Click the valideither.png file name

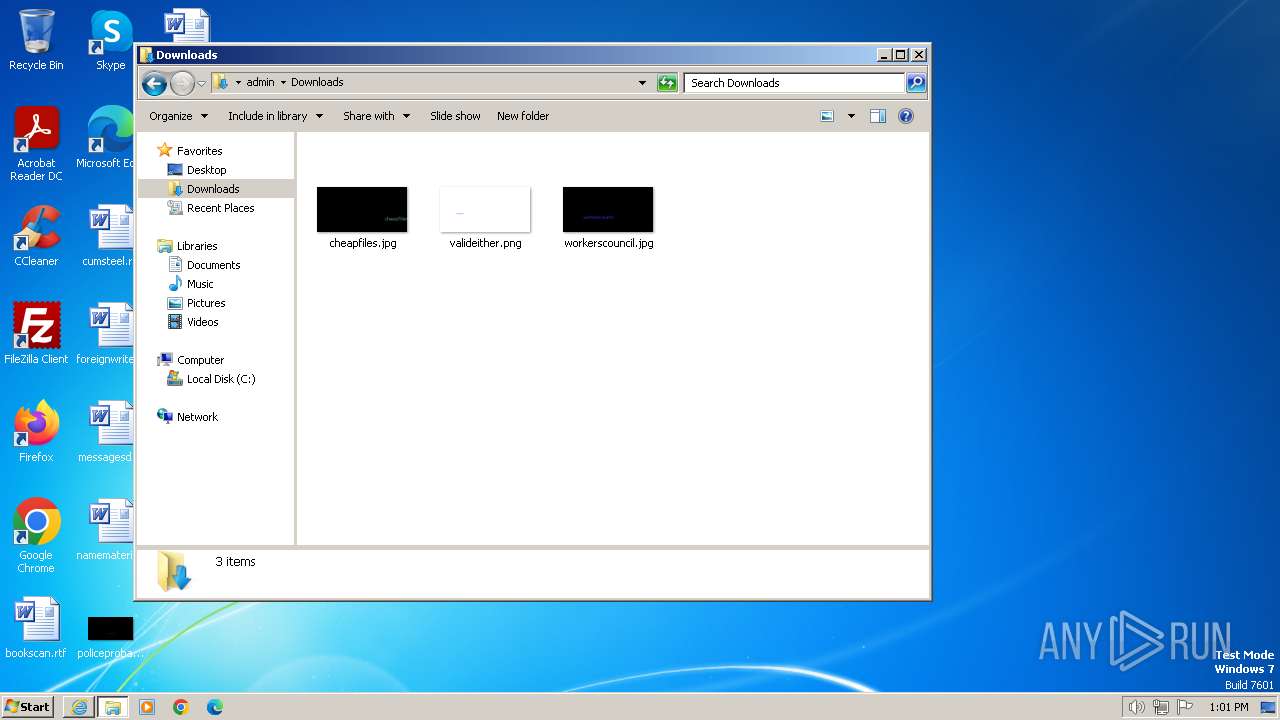pyautogui.click(x=486, y=243)
